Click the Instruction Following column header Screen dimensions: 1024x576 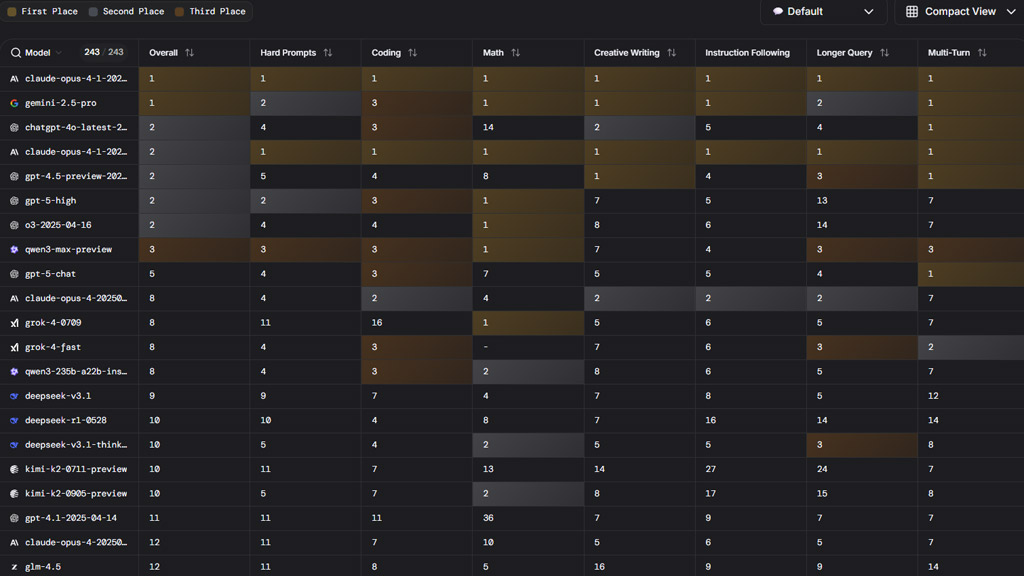tap(747, 53)
